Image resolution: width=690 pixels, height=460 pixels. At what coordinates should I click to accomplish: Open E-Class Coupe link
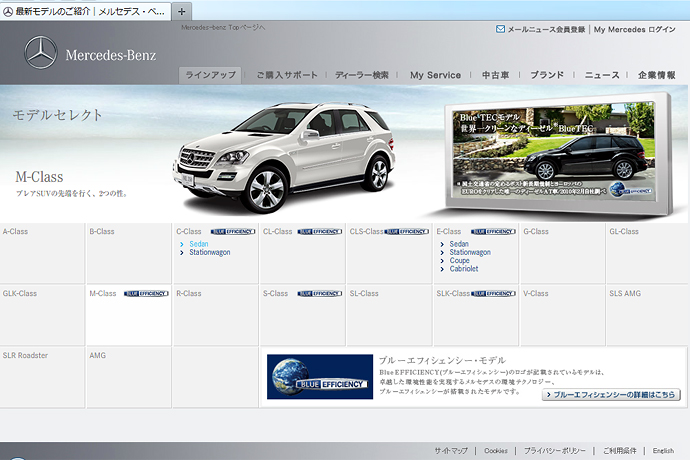click(459, 261)
